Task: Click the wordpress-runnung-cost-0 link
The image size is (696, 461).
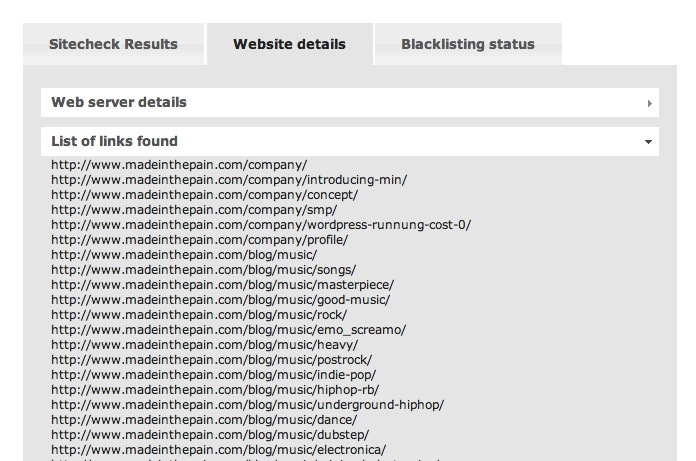Action: click(x=261, y=225)
